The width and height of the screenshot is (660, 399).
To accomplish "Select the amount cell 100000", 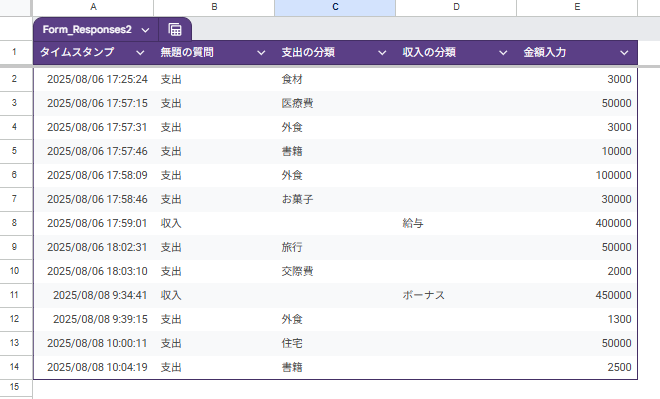I will coord(577,175).
